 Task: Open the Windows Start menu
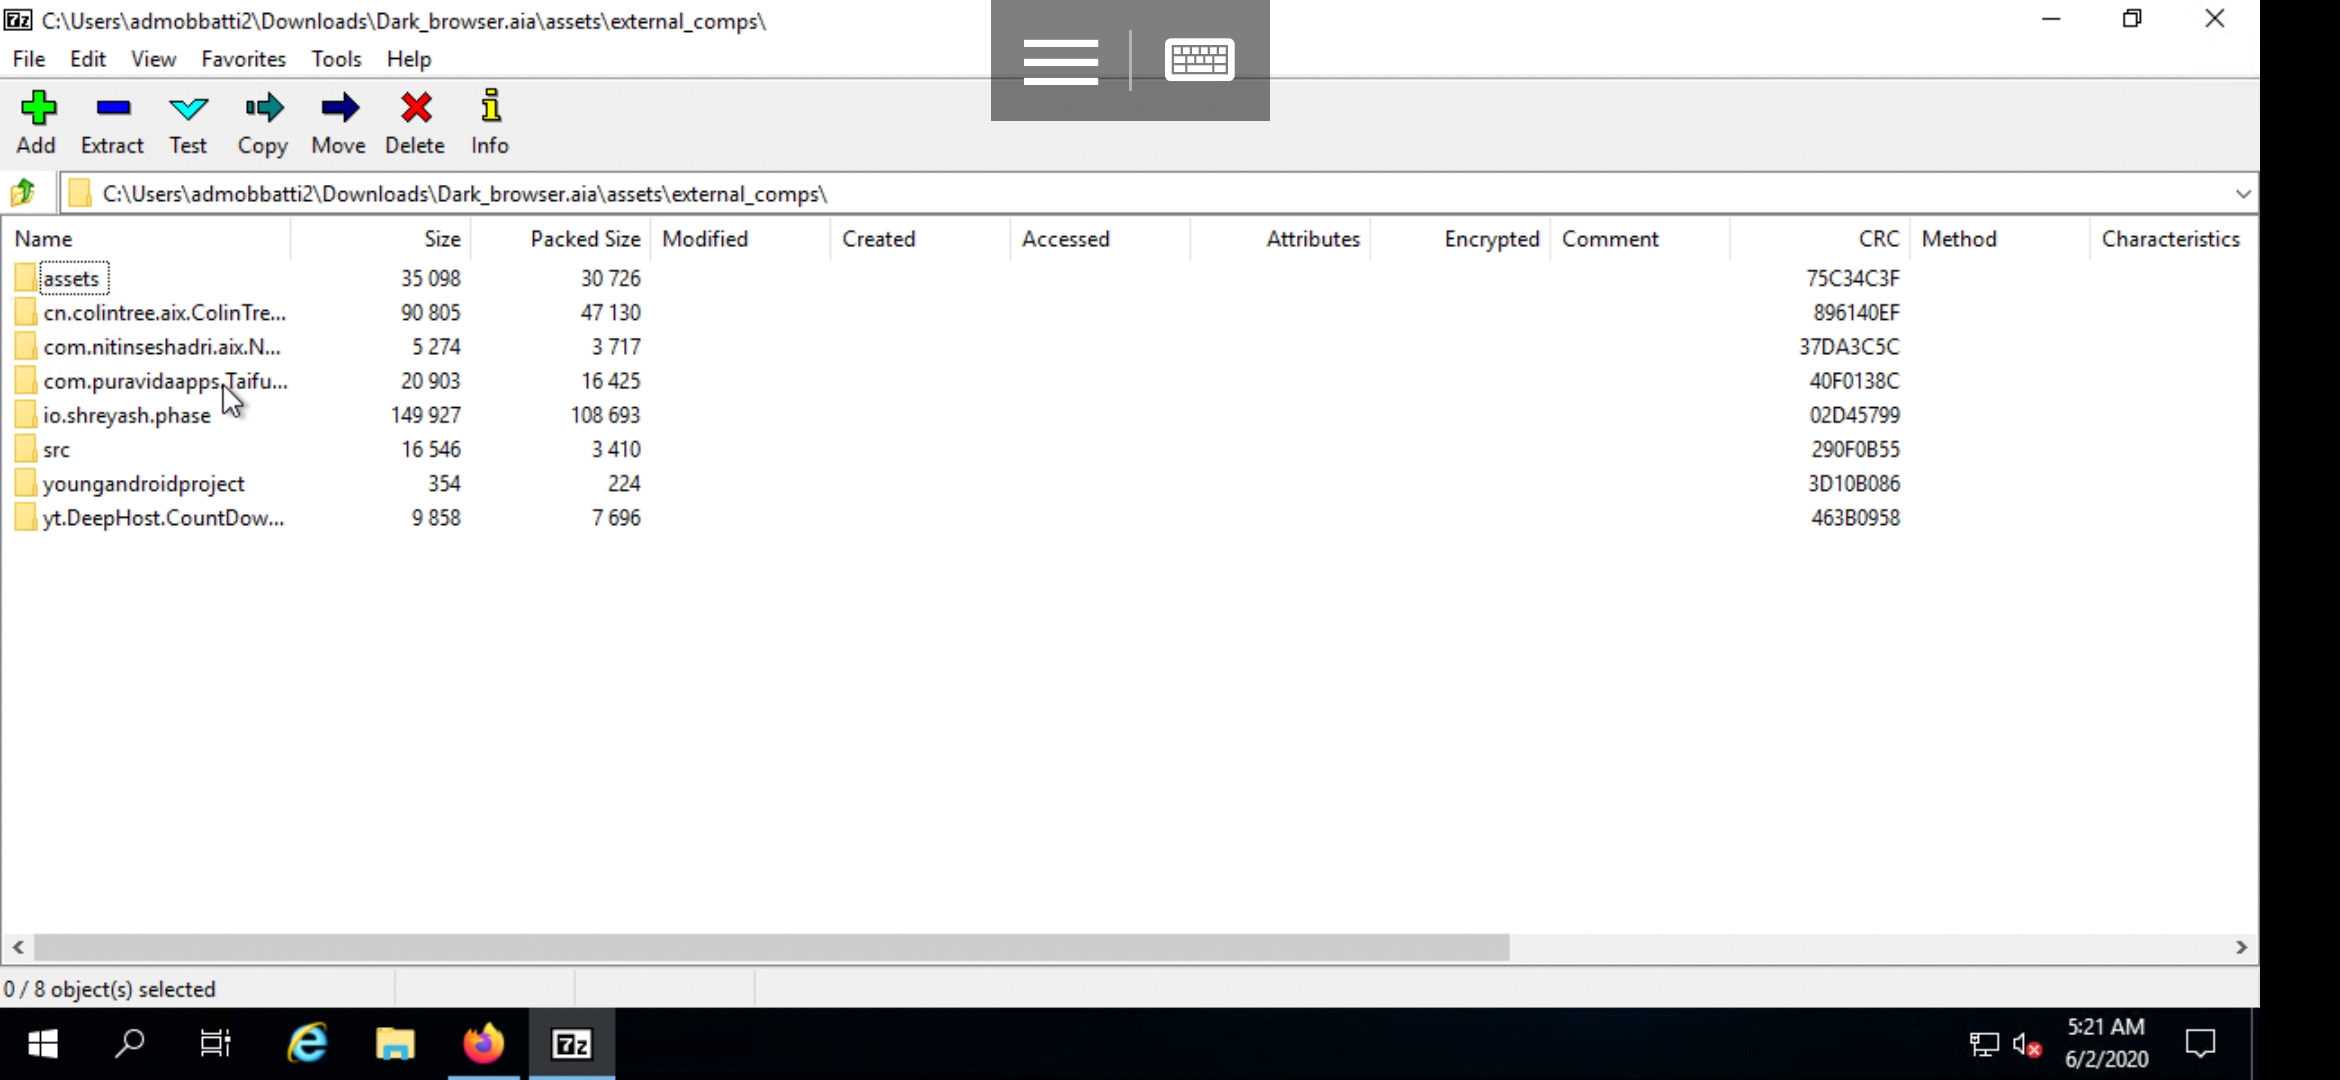coord(43,1044)
